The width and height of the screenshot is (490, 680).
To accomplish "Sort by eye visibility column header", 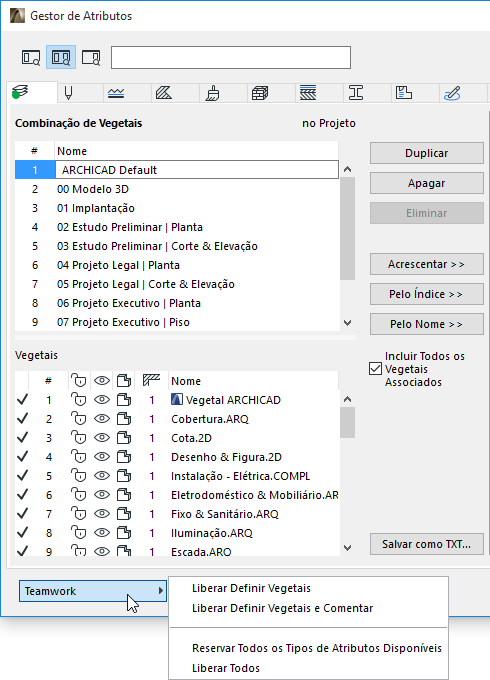I will pos(102,381).
